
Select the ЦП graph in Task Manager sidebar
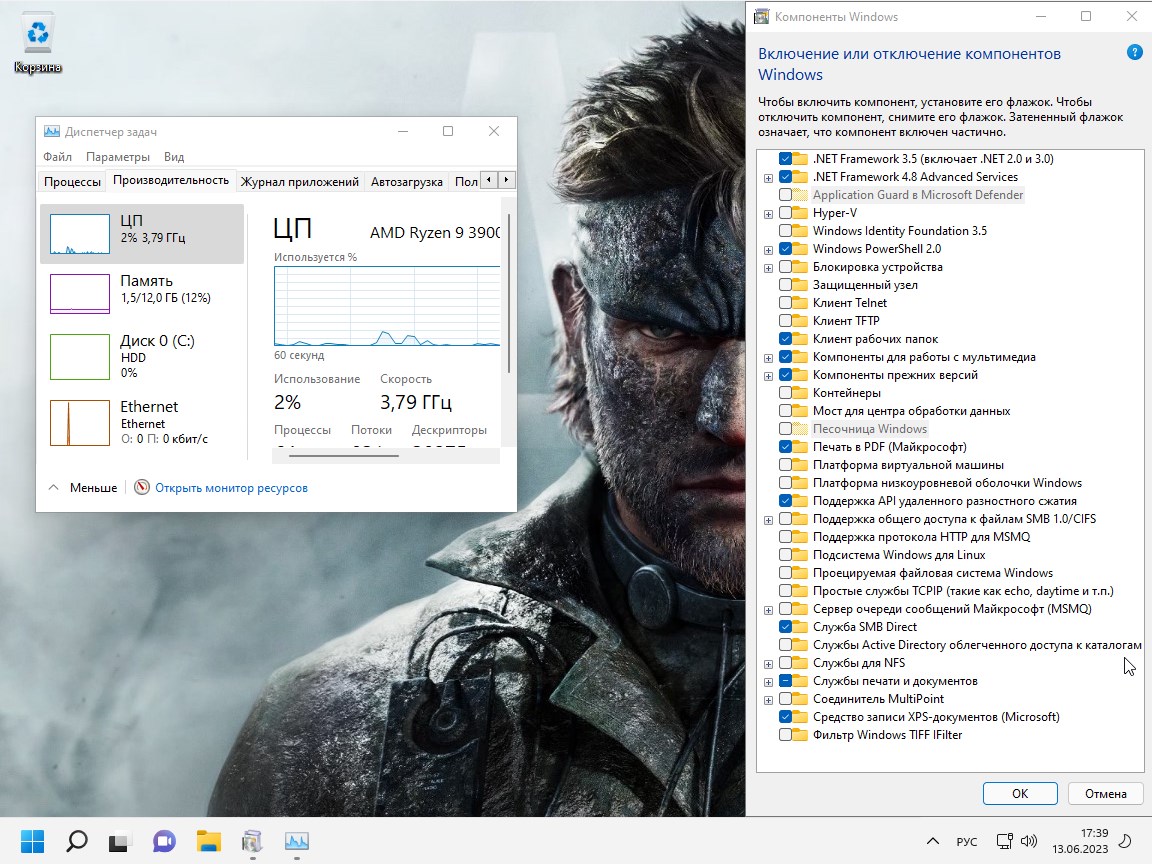point(140,234)
